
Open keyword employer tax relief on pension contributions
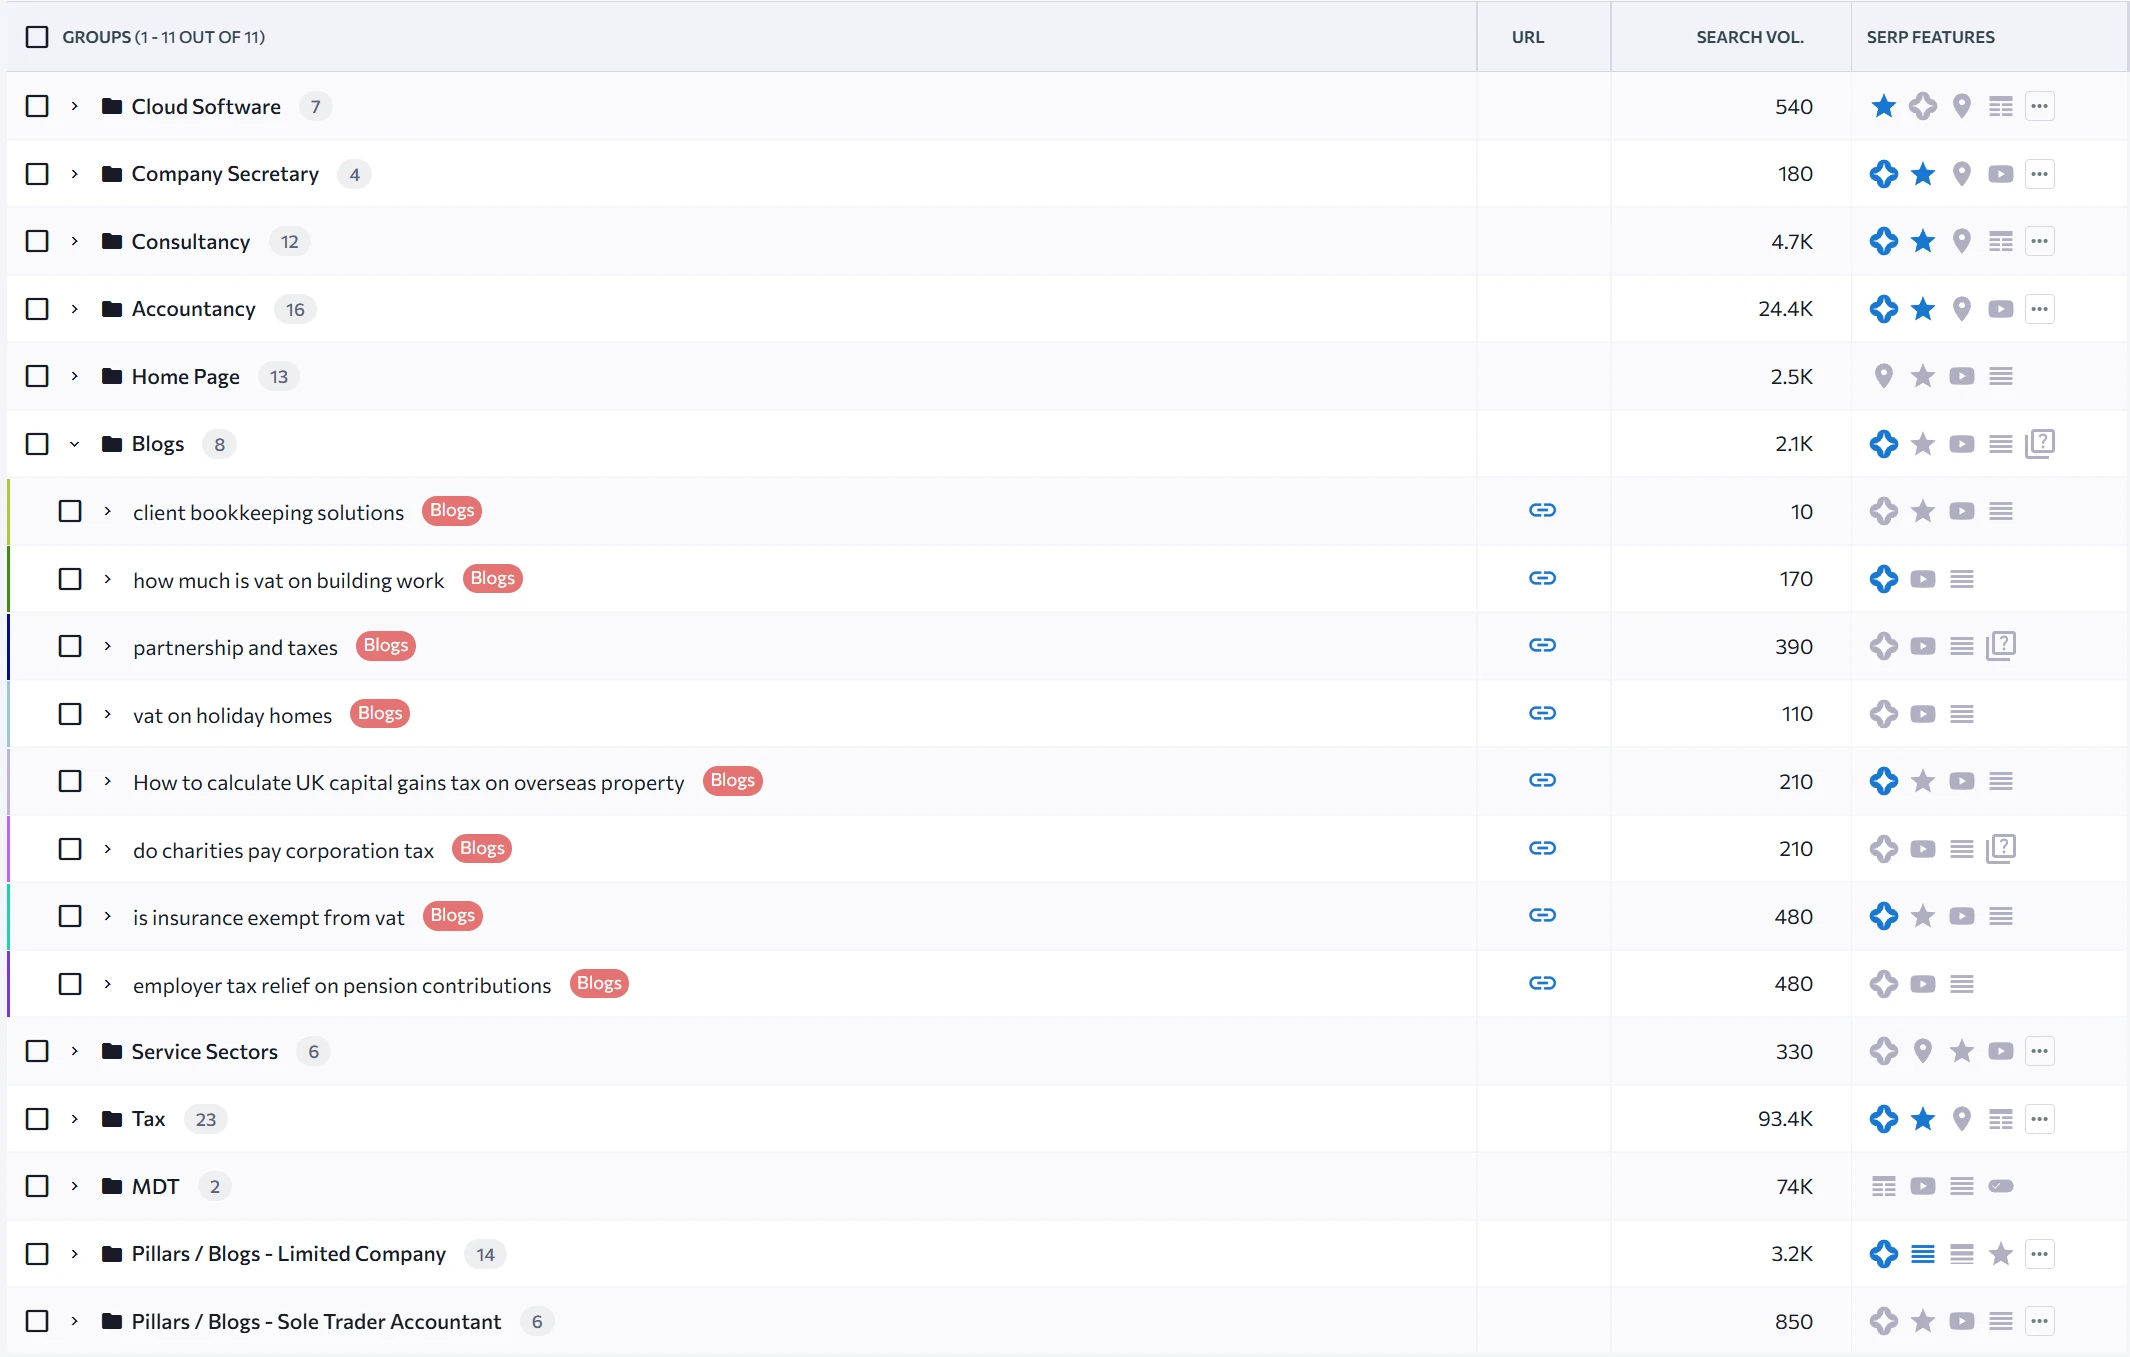tap(342, 985)
